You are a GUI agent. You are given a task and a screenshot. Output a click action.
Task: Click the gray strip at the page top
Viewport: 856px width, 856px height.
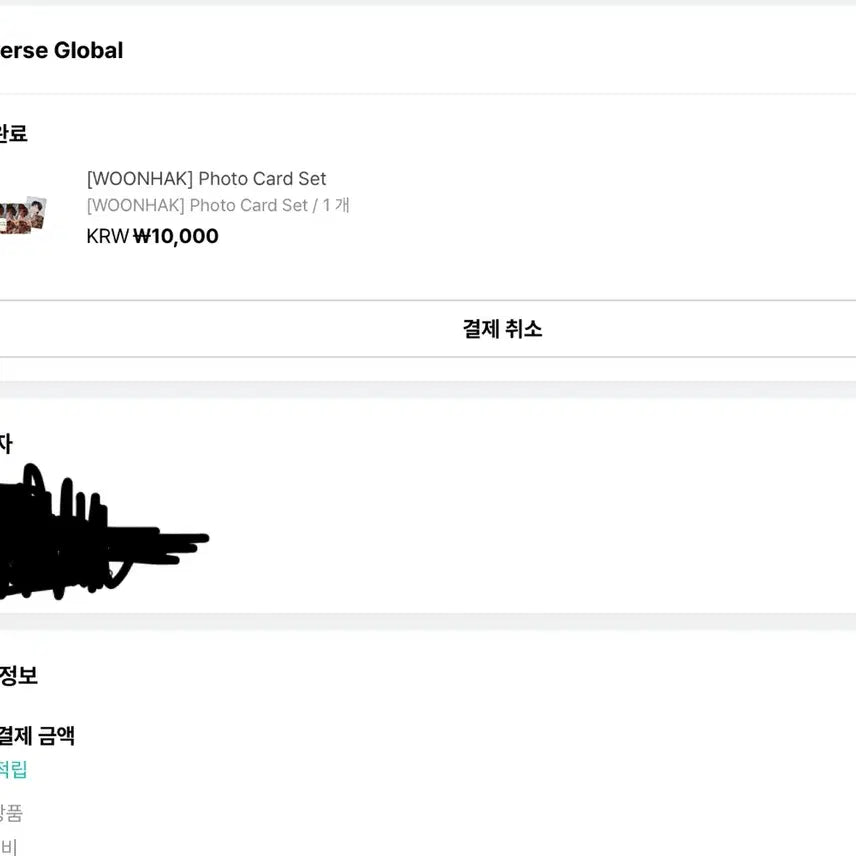coord(428,3)
